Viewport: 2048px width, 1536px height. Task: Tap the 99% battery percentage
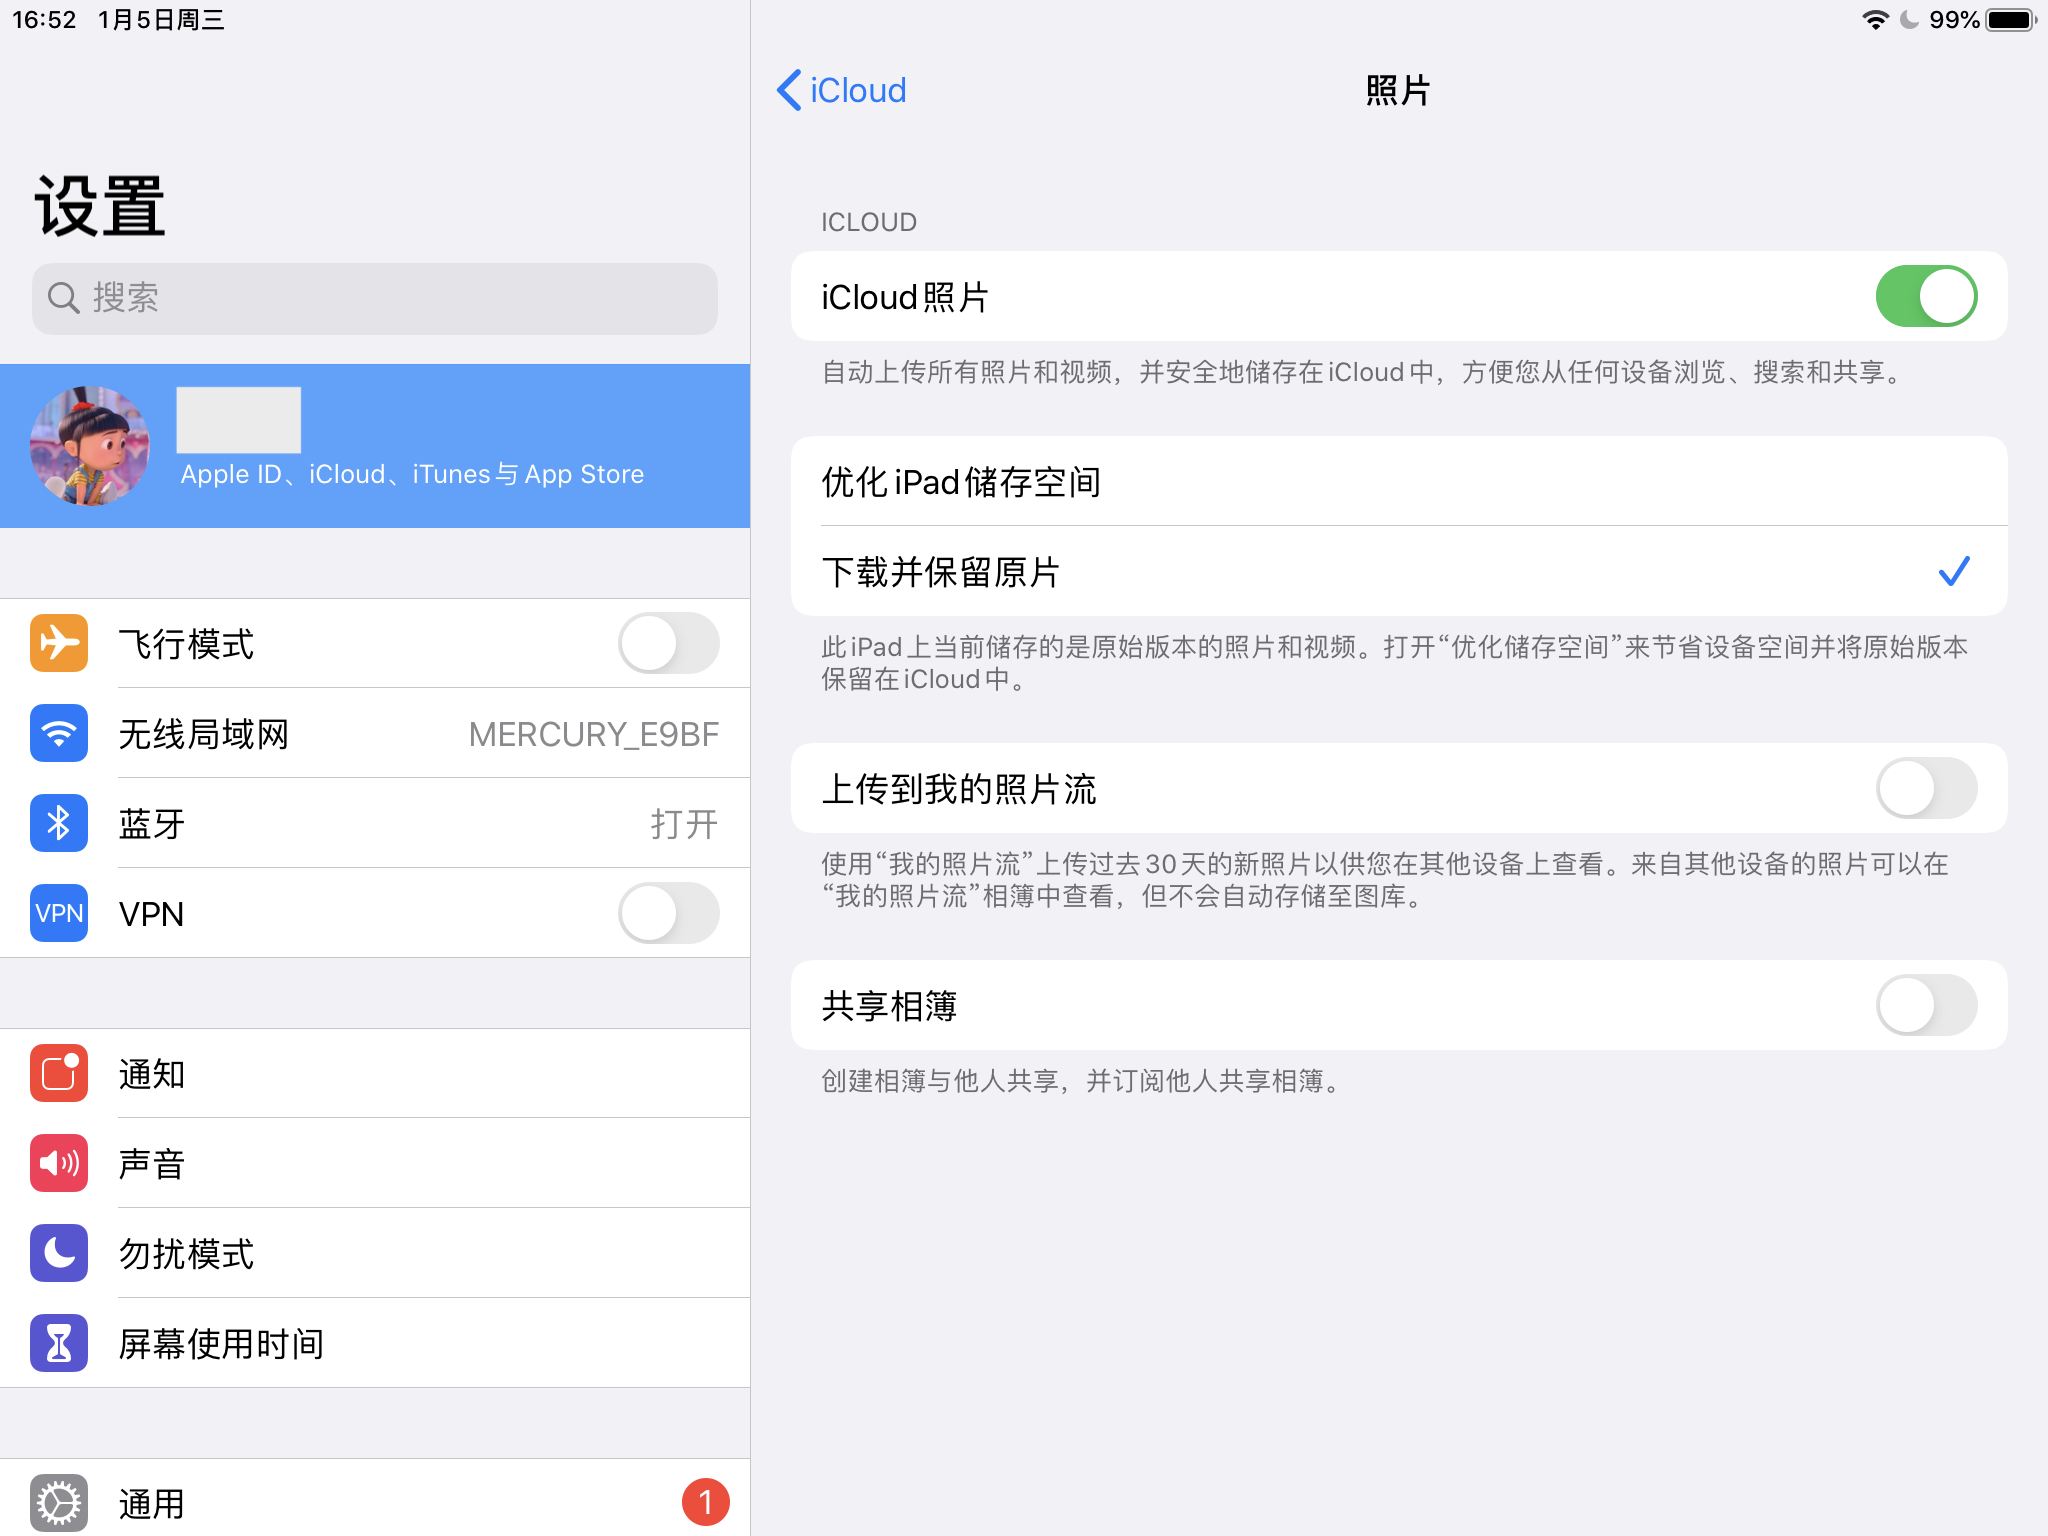pos(1954,20)
